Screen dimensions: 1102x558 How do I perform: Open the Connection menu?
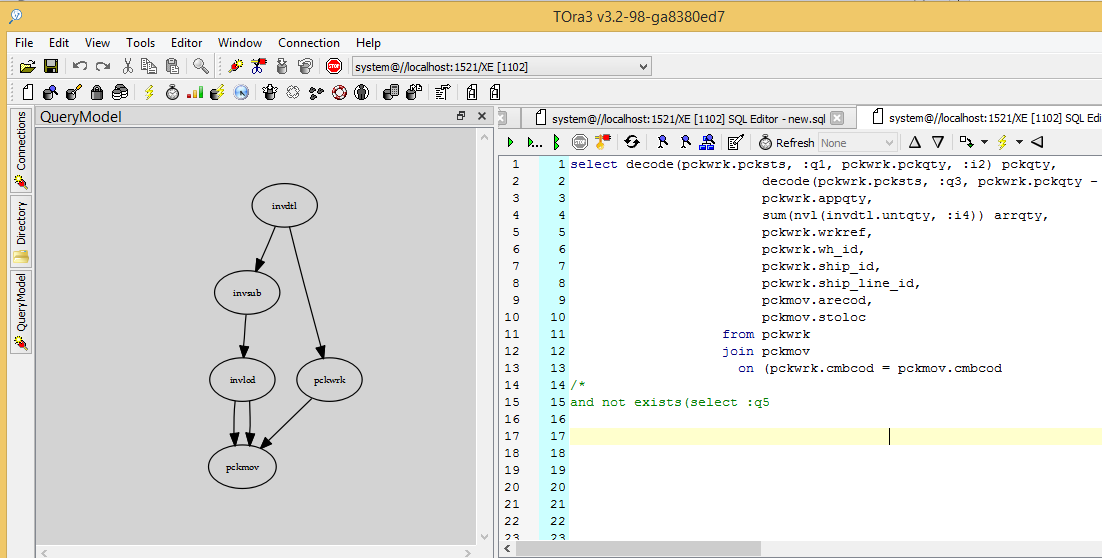click(x=308, y=43)
